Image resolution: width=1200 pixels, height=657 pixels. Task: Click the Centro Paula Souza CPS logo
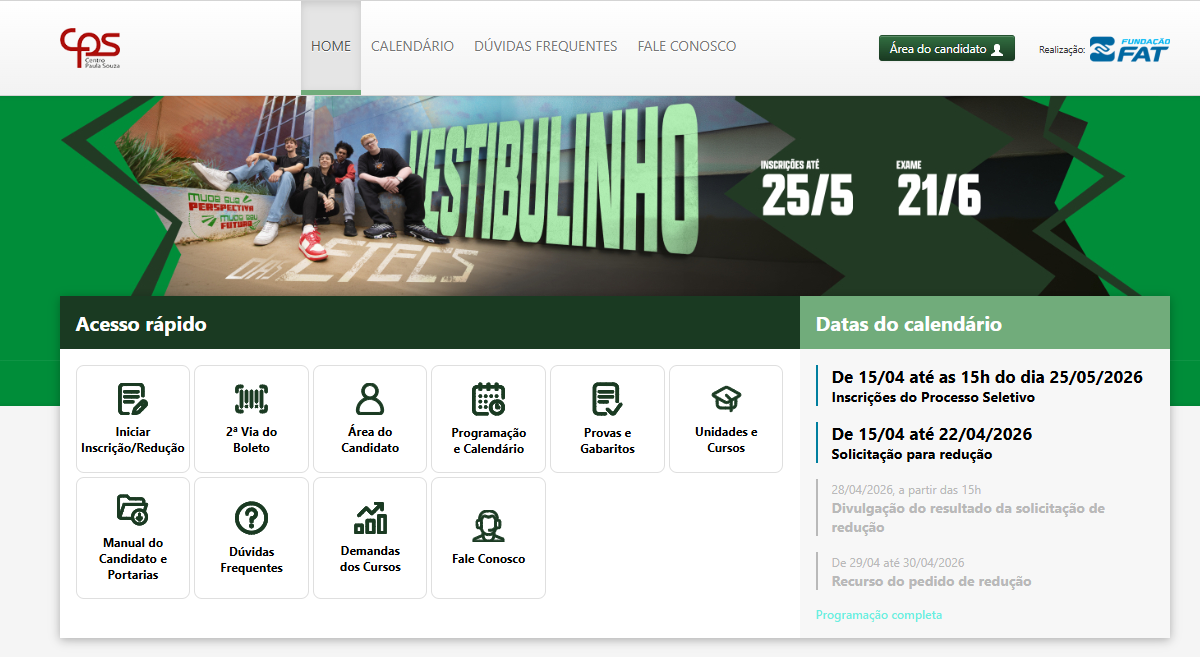point(90,47)
